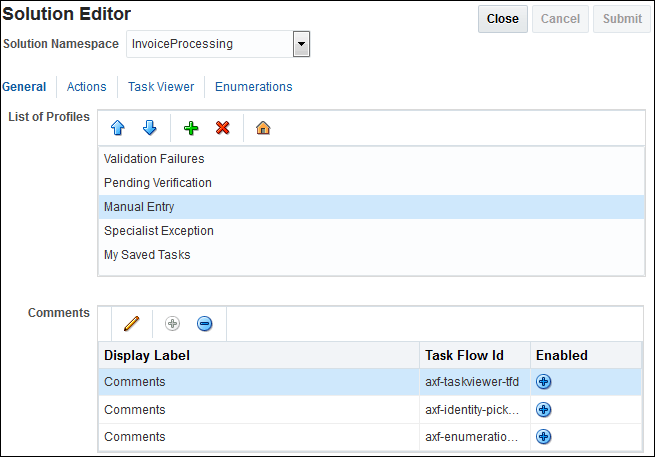The height and width of the screenshot is (457, 655).
Task: Select the Validation Failures profile
Action: tap(371, 159)
